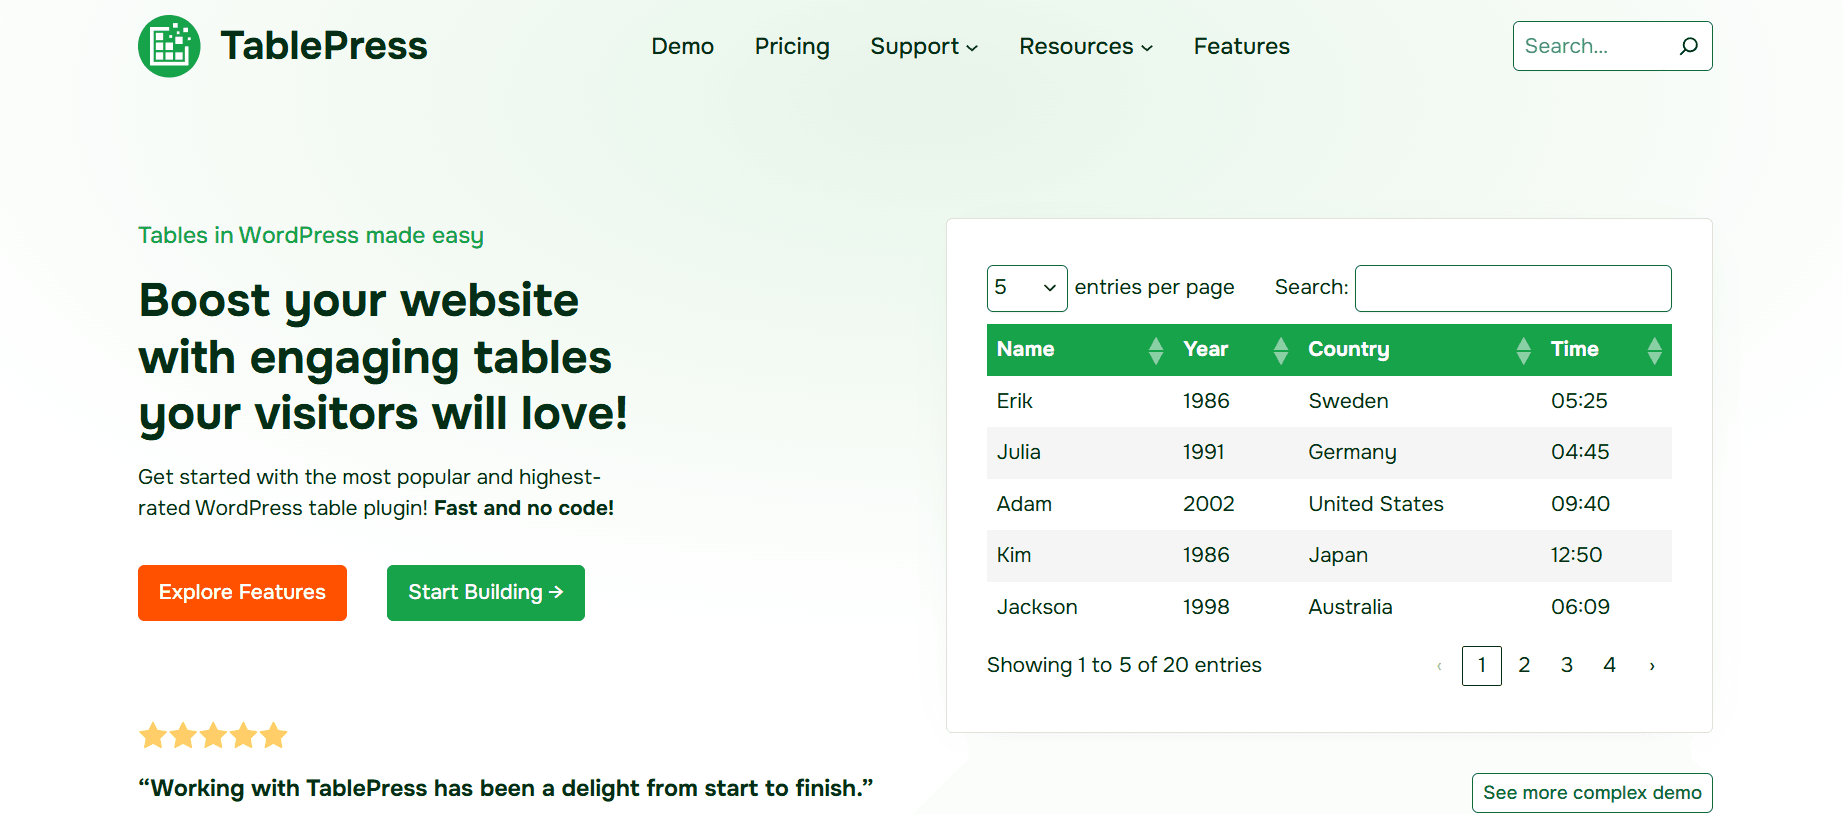
Task: Click the five-star rating graphic
Action: pyautogui.click(x=213, y=736)
